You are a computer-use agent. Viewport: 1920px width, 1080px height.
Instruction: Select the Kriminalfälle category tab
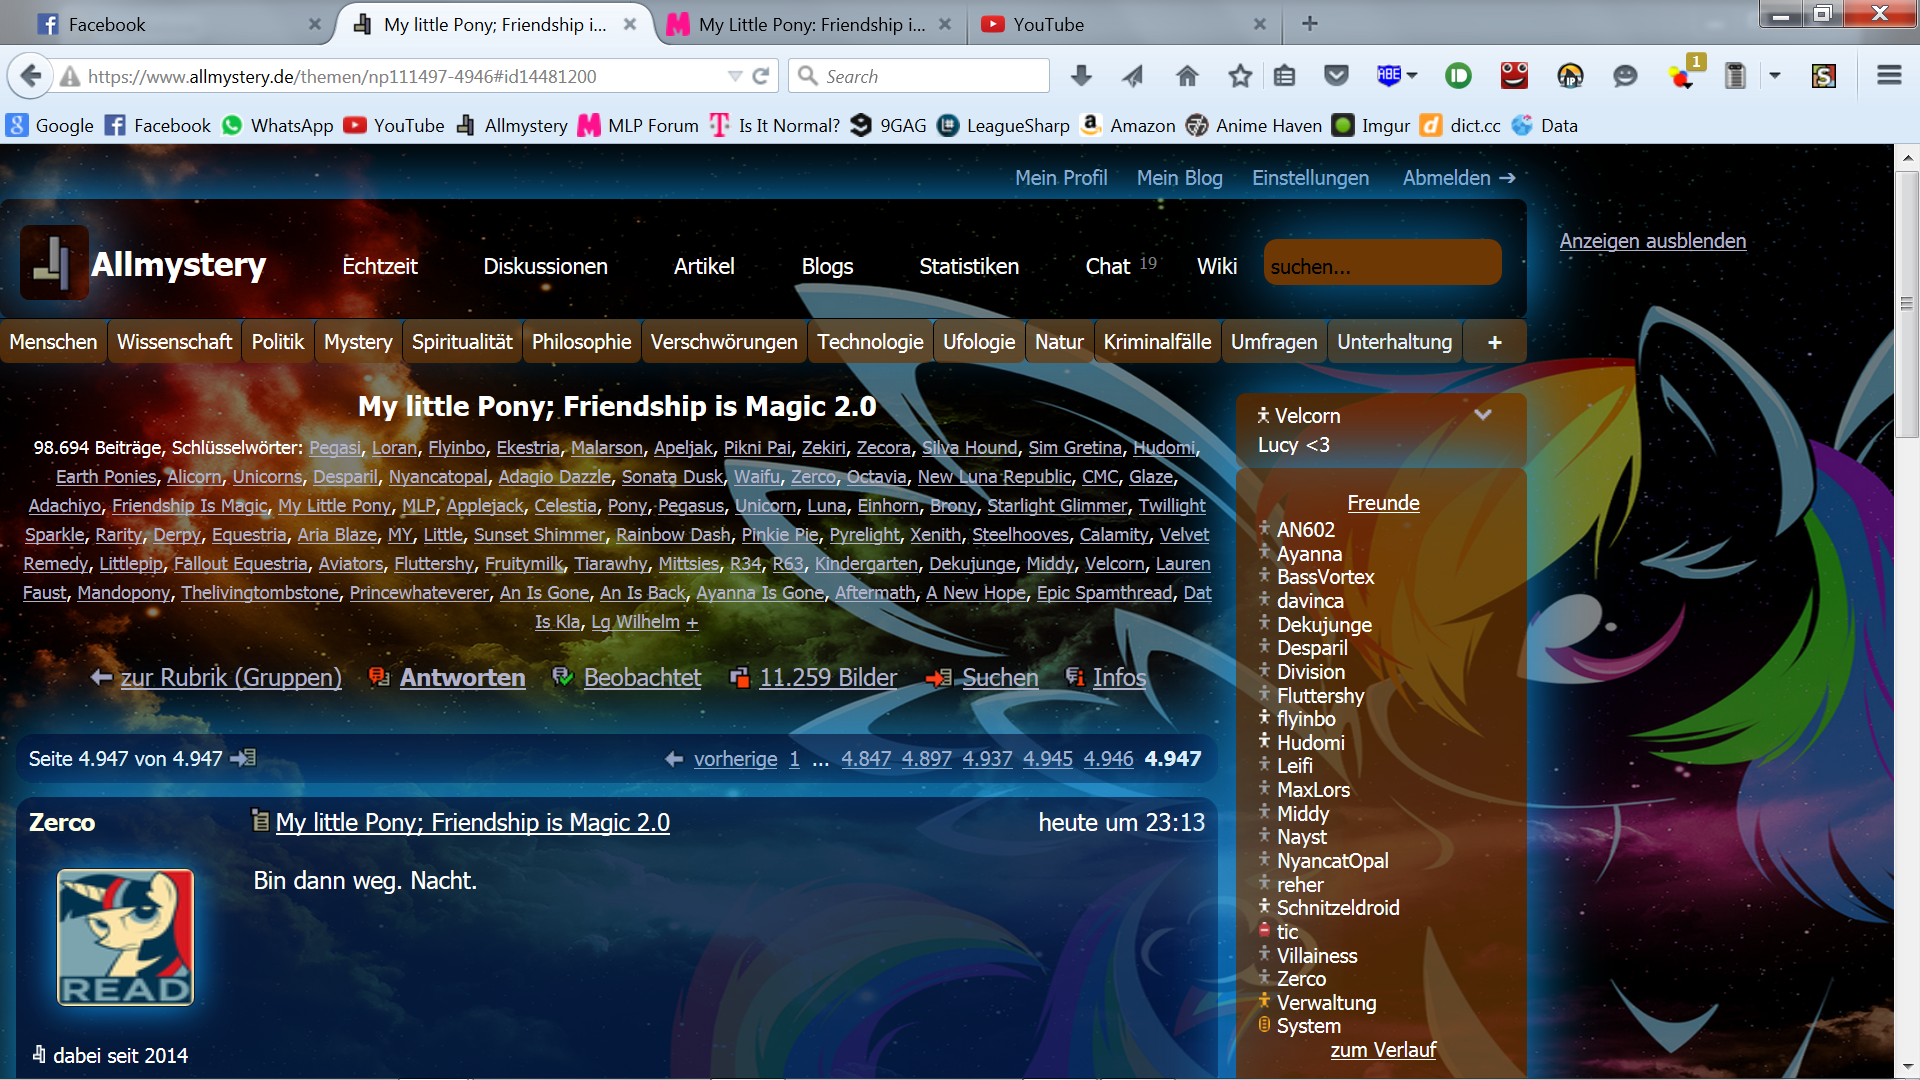[1157, 342]
